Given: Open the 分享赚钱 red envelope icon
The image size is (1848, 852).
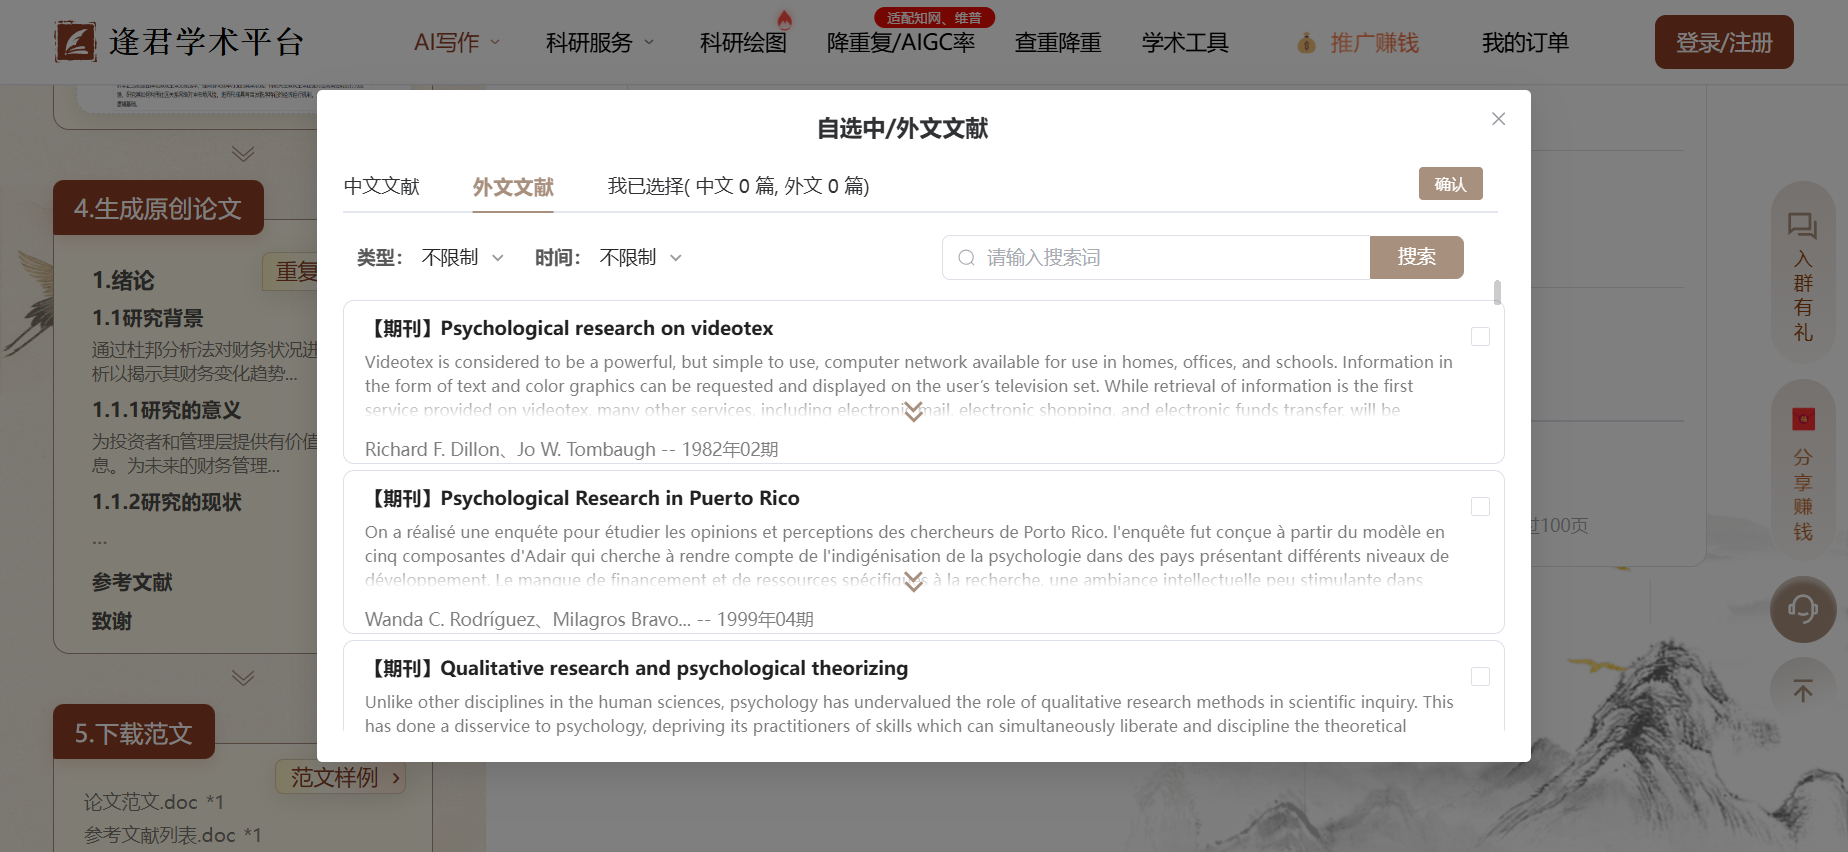Looking at the screenshot, I should pyautogui.click(x=1803, y=419).
